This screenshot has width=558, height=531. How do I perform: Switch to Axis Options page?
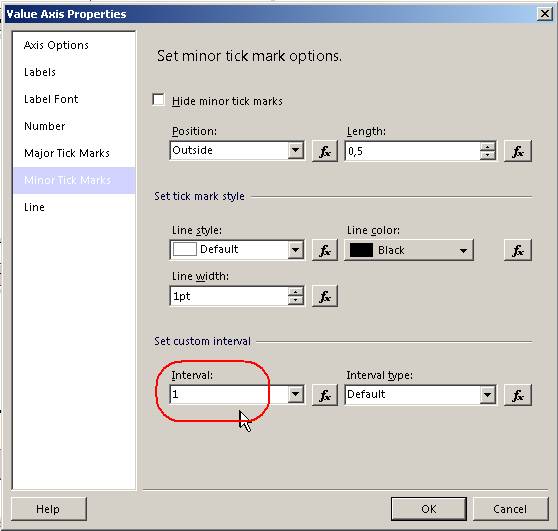pyautogui.click(x=56, y=45)
